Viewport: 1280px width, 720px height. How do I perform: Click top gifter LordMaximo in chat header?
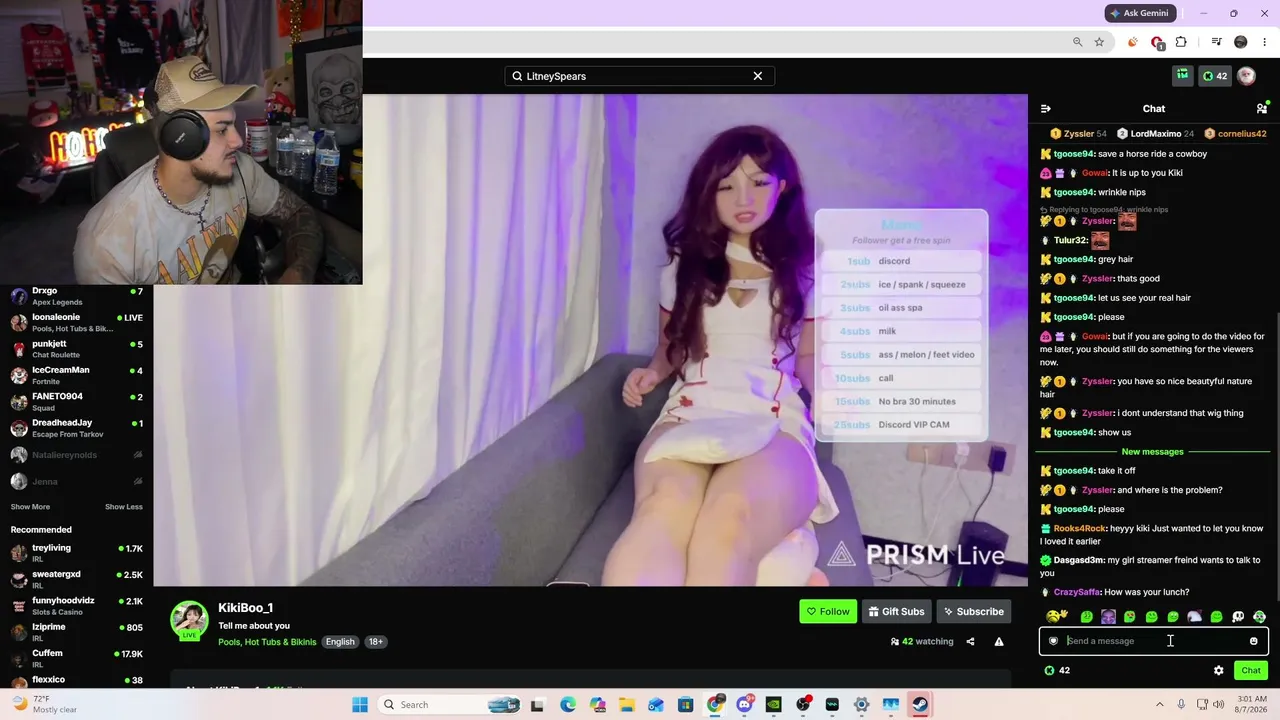pyautogui.click(x=1156, y=134)
